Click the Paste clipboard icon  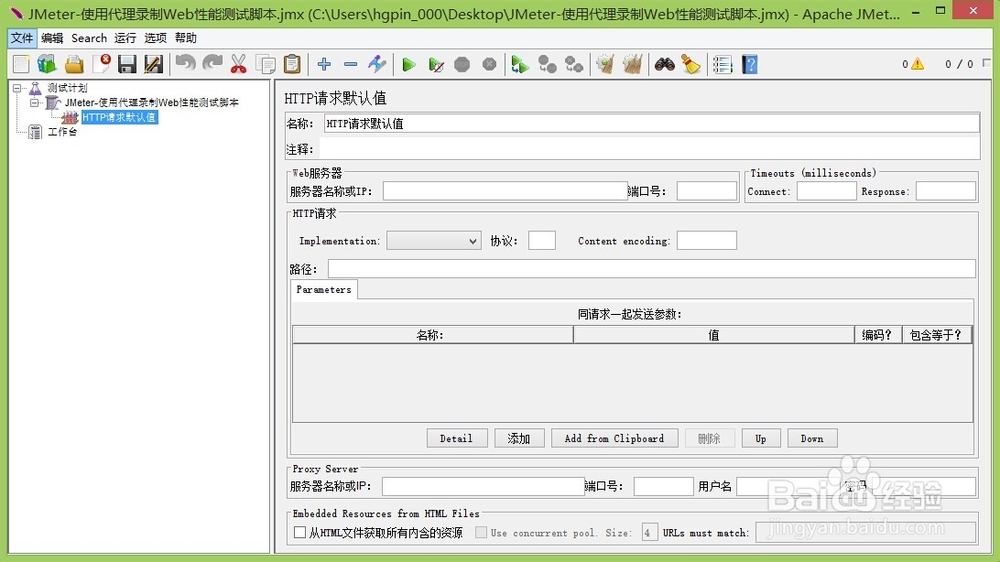[292, 64]
